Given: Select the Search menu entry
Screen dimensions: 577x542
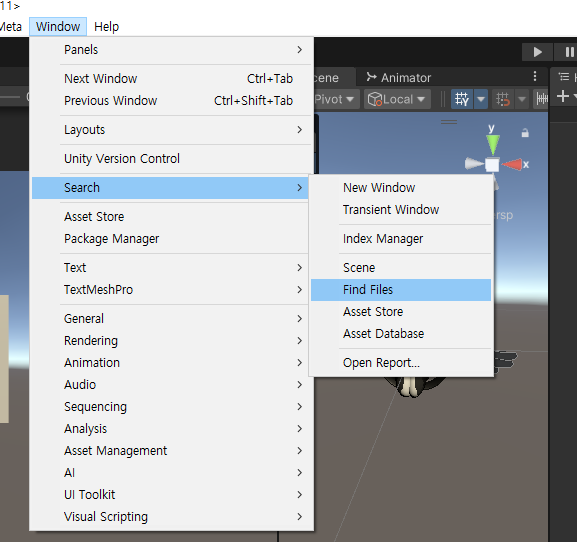Looking at the screenshot, I should [170, 188].
